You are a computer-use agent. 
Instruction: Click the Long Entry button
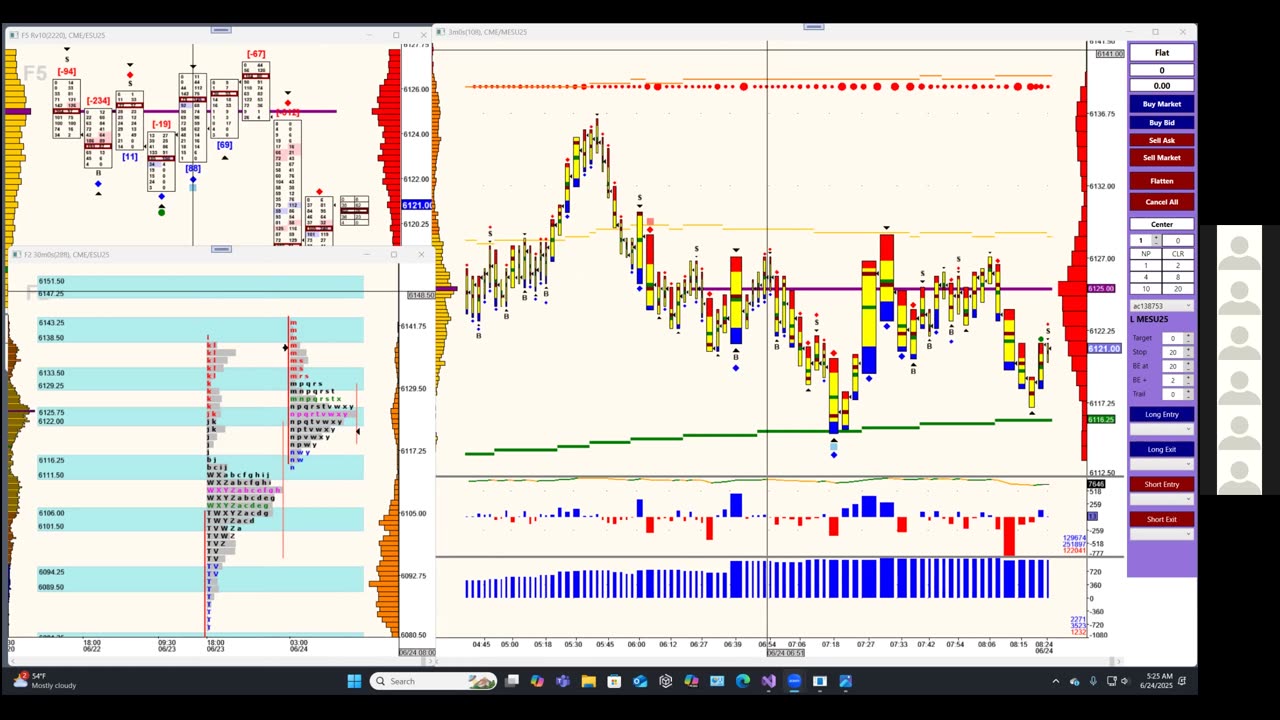tap(1162, 414)
